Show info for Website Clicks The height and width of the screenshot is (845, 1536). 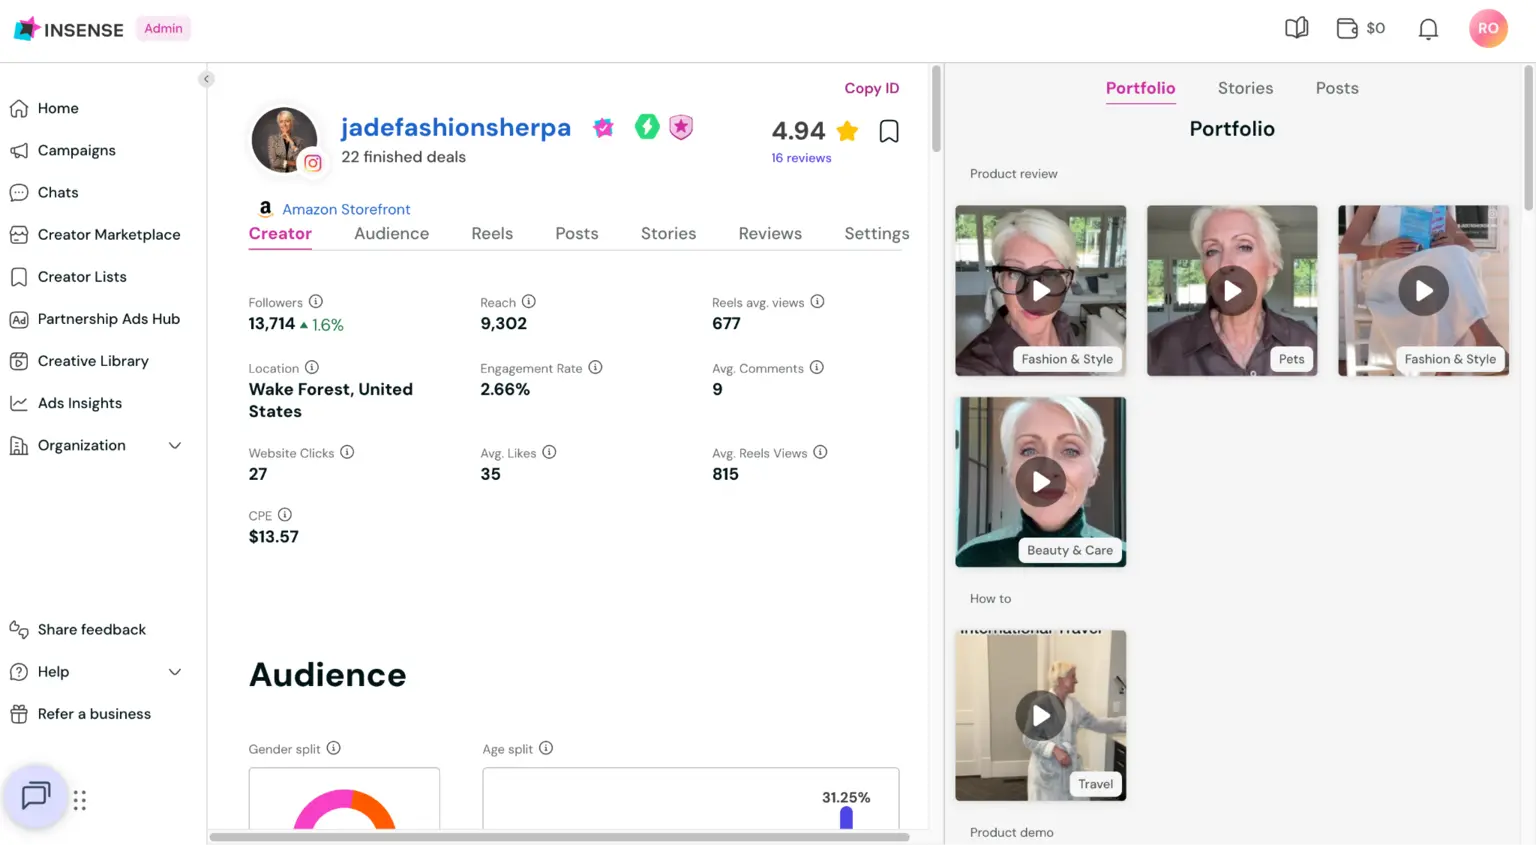[347, 452]
